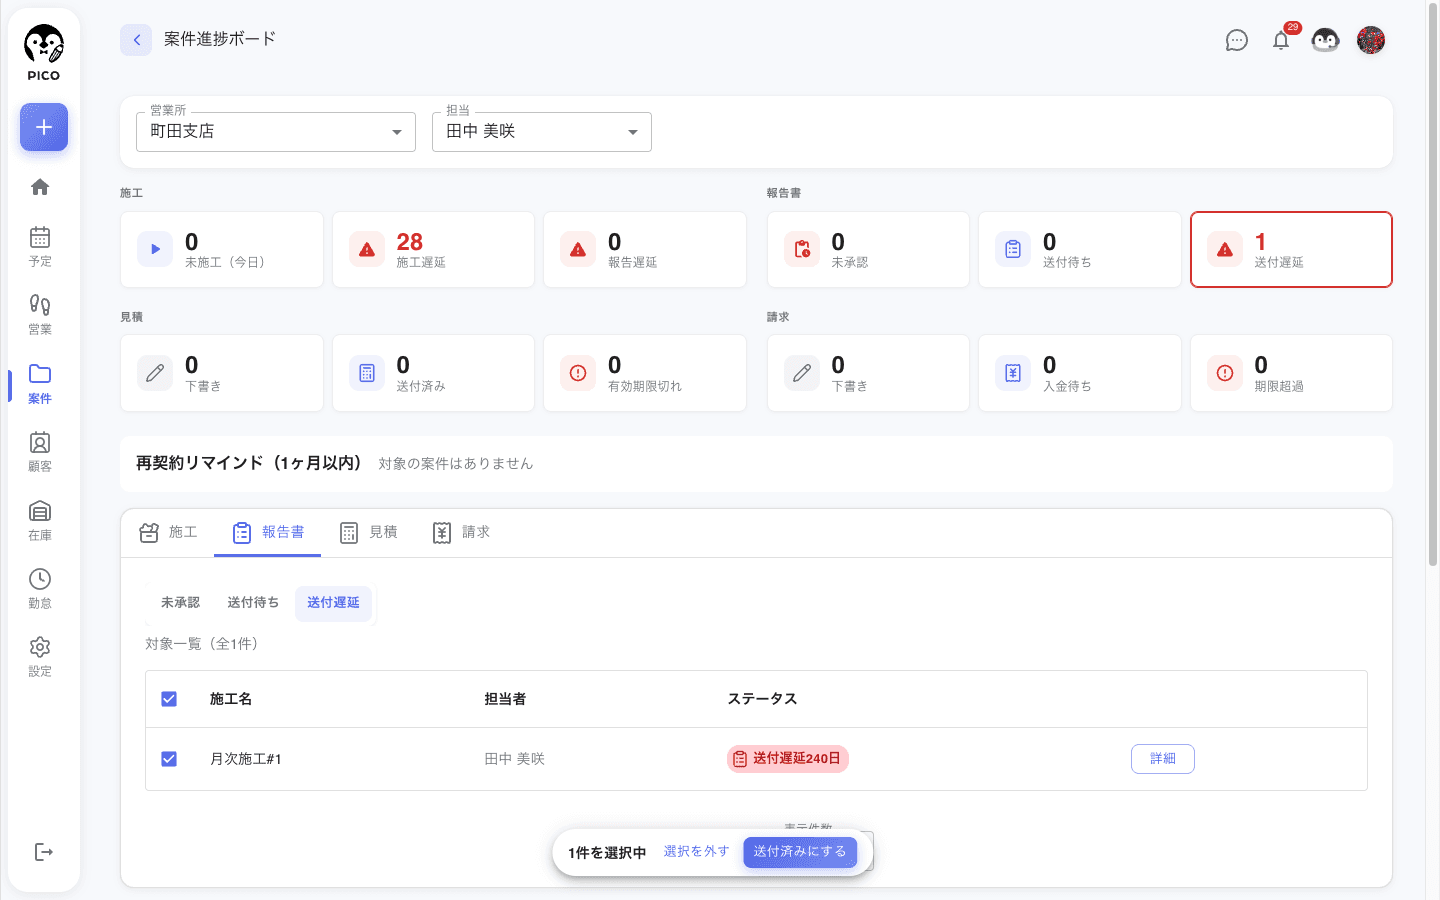The width and height of the screenshot is (1440, 900).
Task: Open 案件 folder in sidebar
Action: (40, 383)
